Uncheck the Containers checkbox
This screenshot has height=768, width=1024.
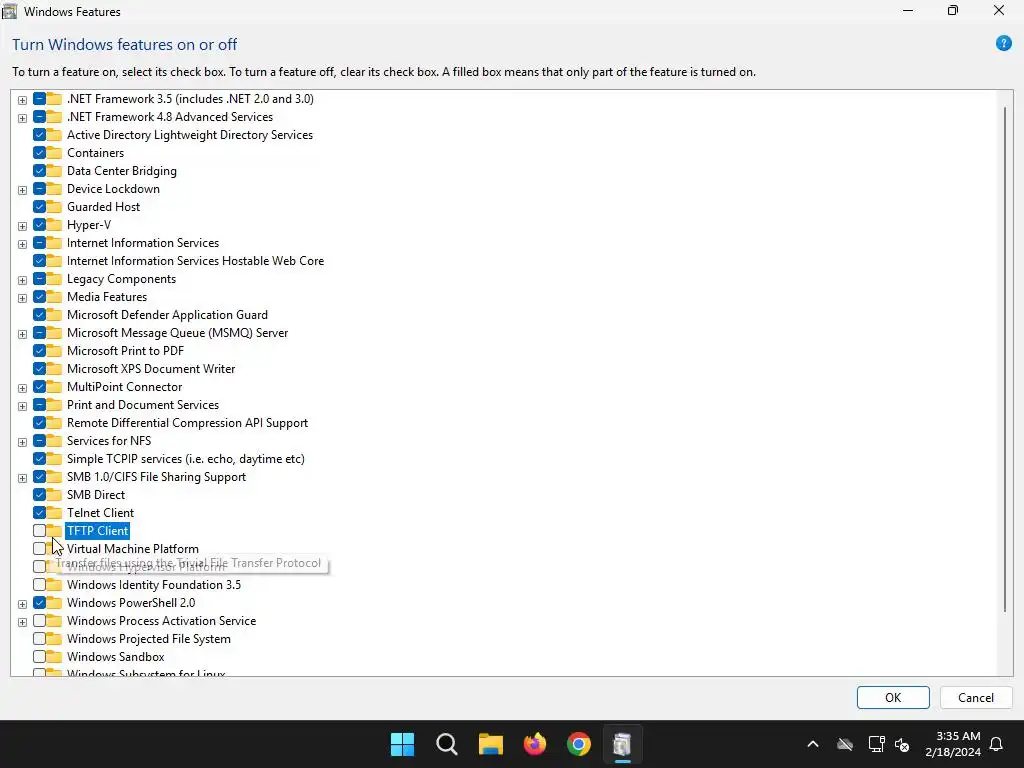[x=39, y=153]
